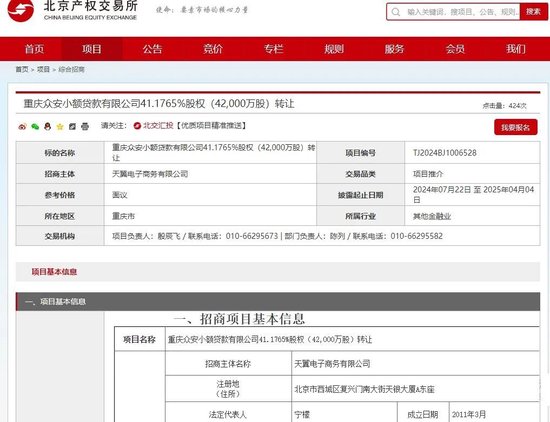Click phone number 010-66295582
Viewport: 550px width, 422px height.
coord(417,236)
